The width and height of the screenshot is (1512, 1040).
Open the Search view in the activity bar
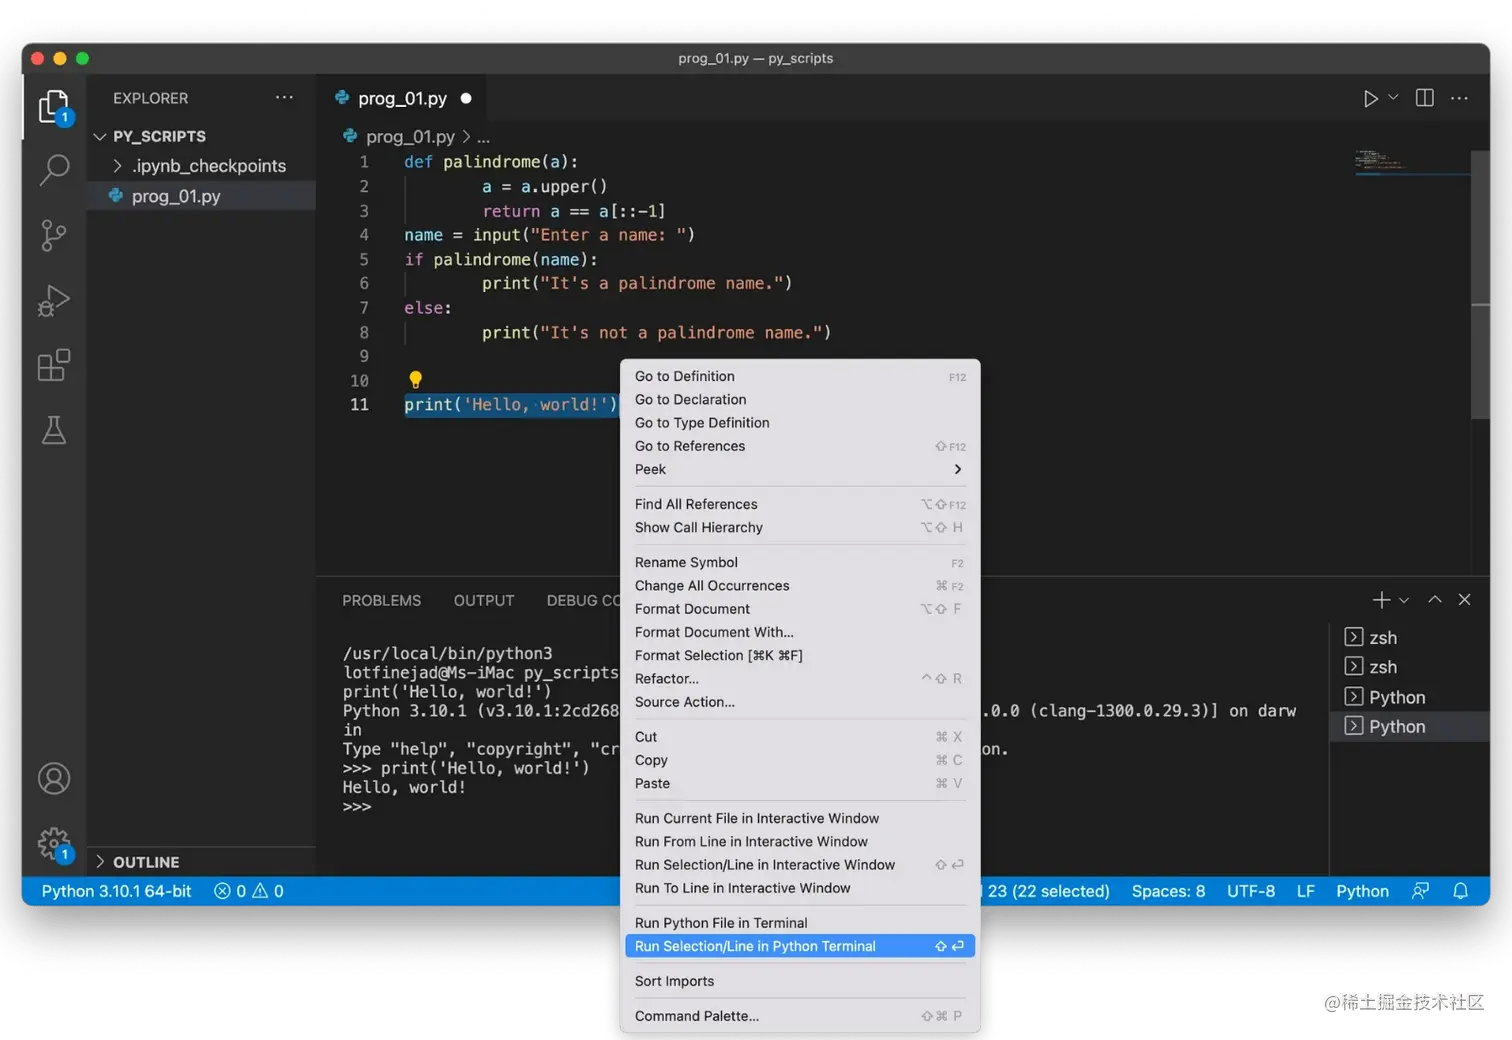pyautogui.click(x=54, y=170)
